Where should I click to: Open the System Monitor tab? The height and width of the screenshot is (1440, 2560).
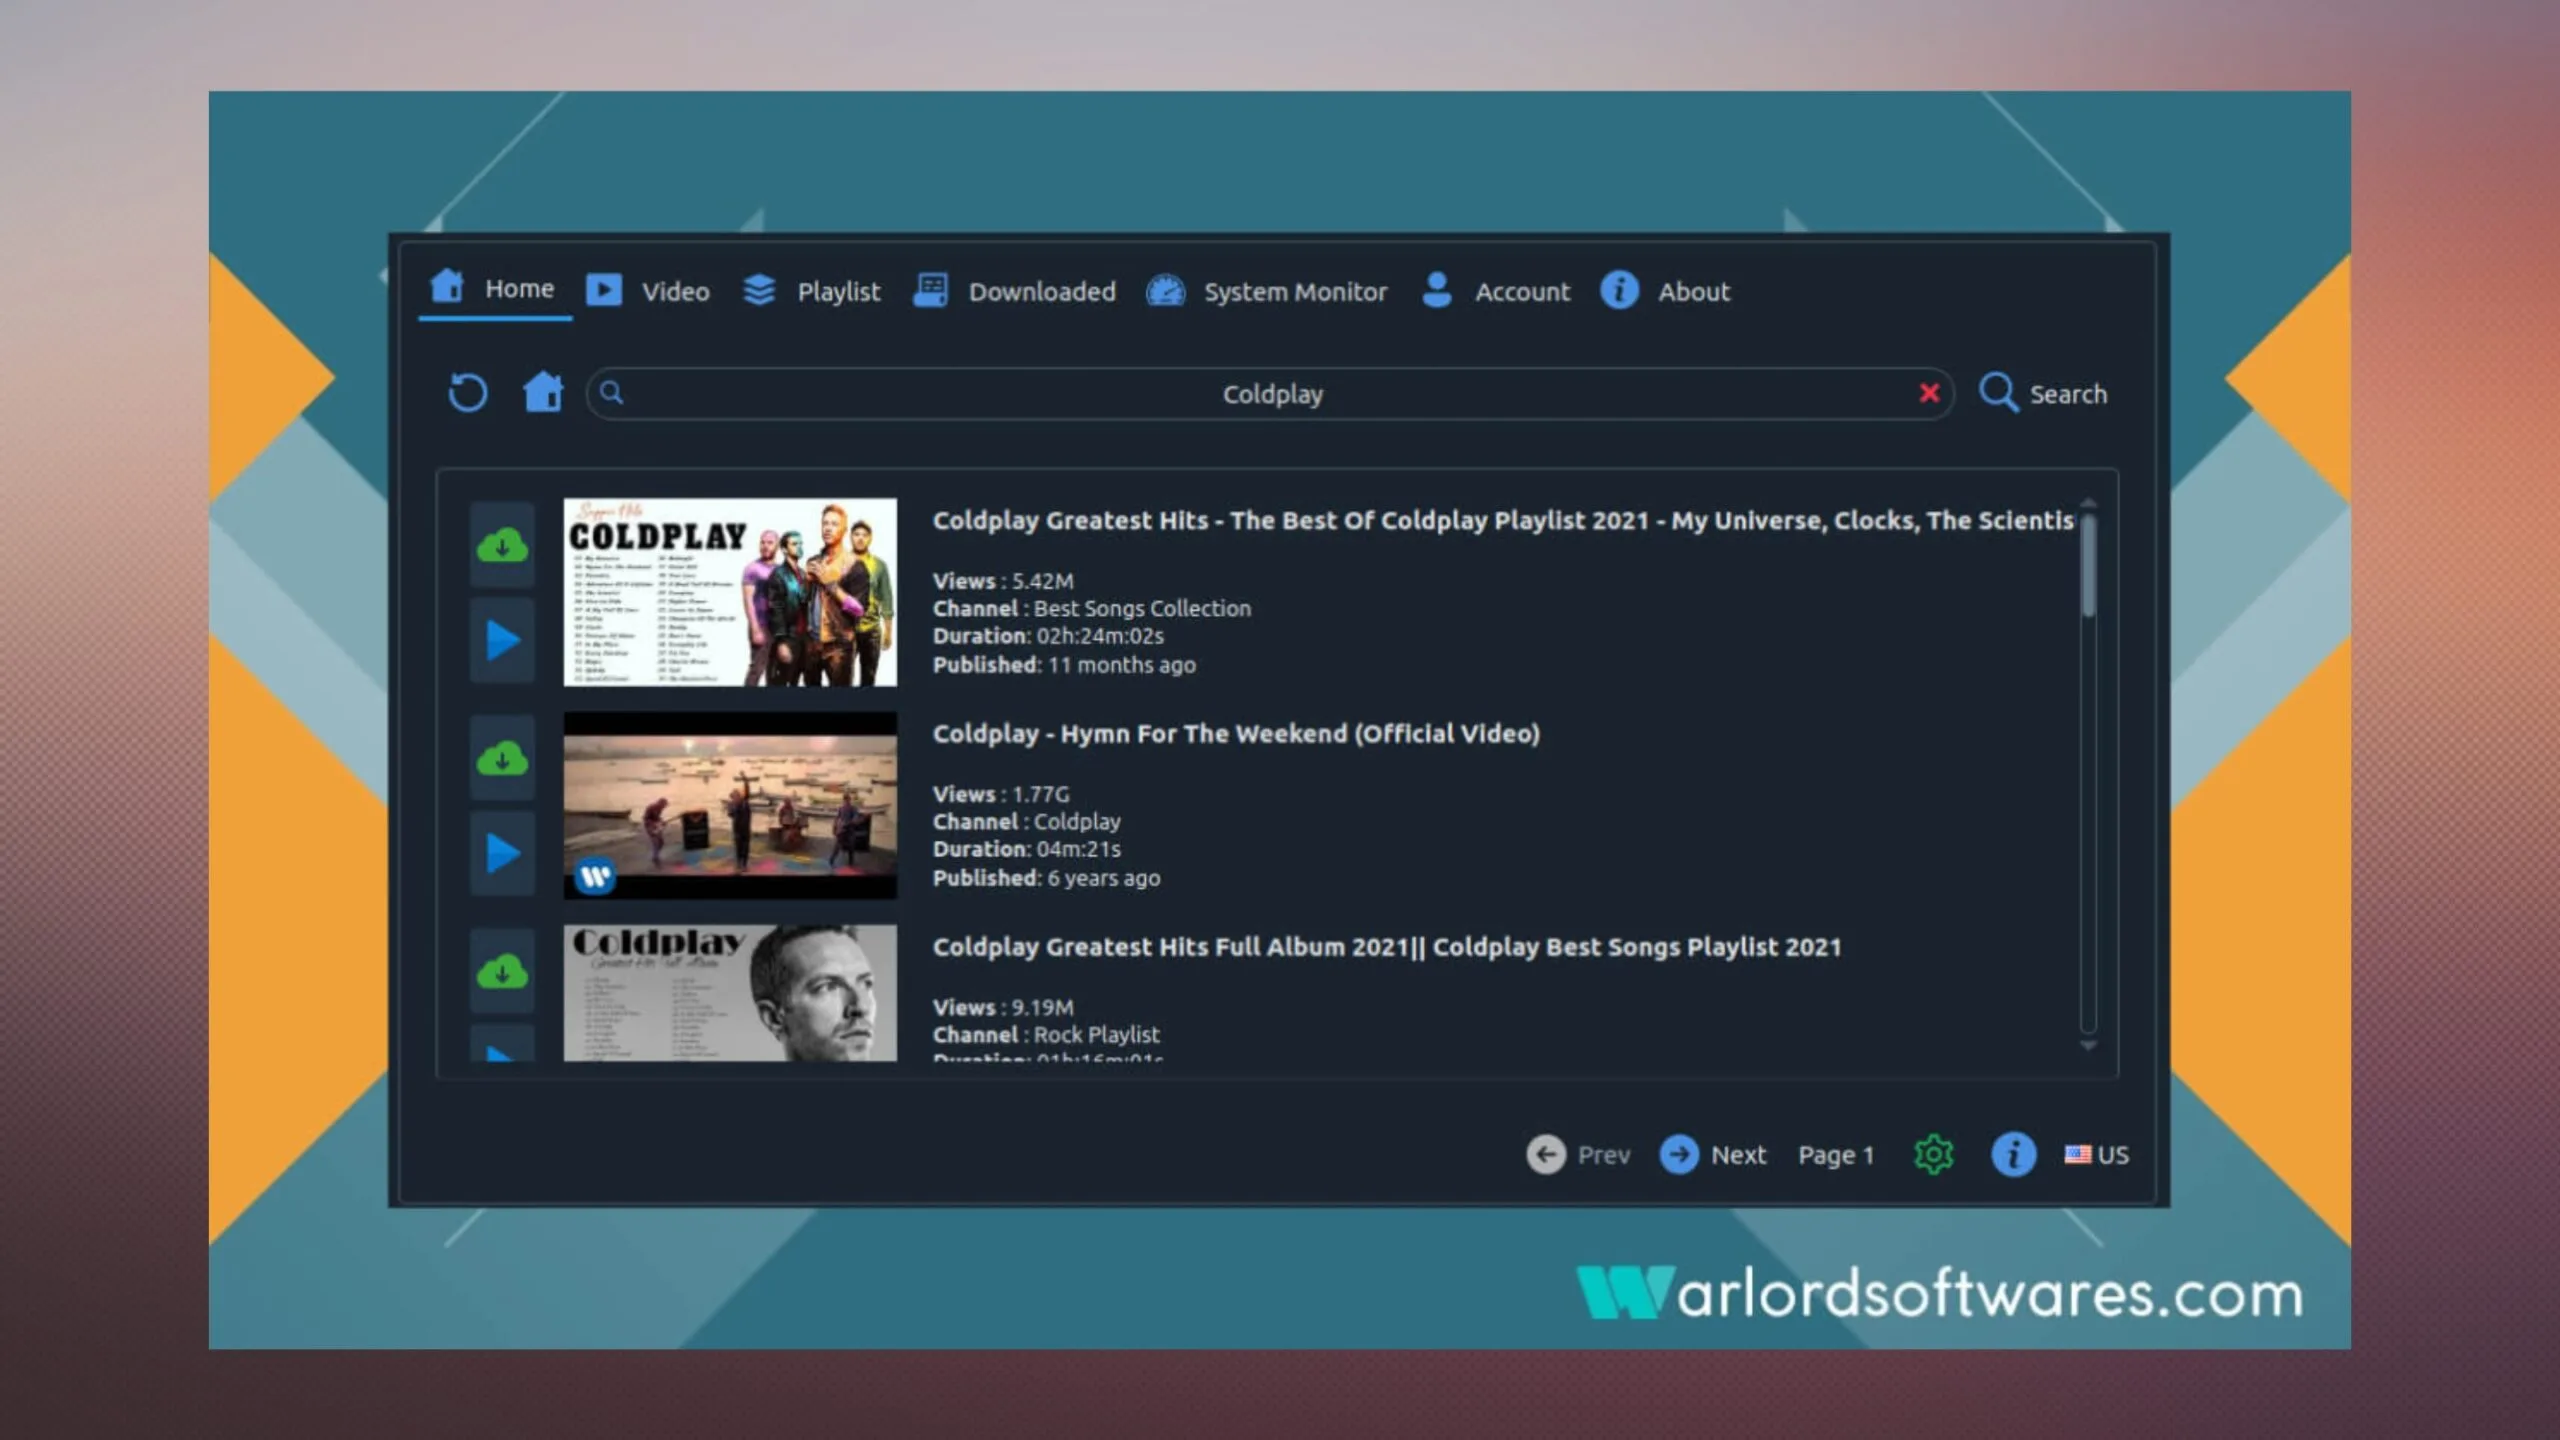point(1267,291)
